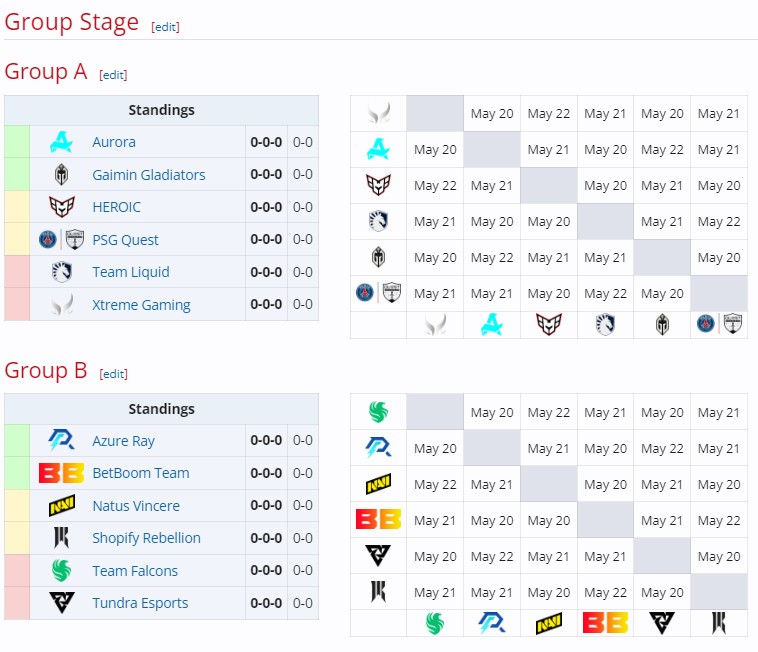Click the Aurora logo in Group A standings

point(61,142)
